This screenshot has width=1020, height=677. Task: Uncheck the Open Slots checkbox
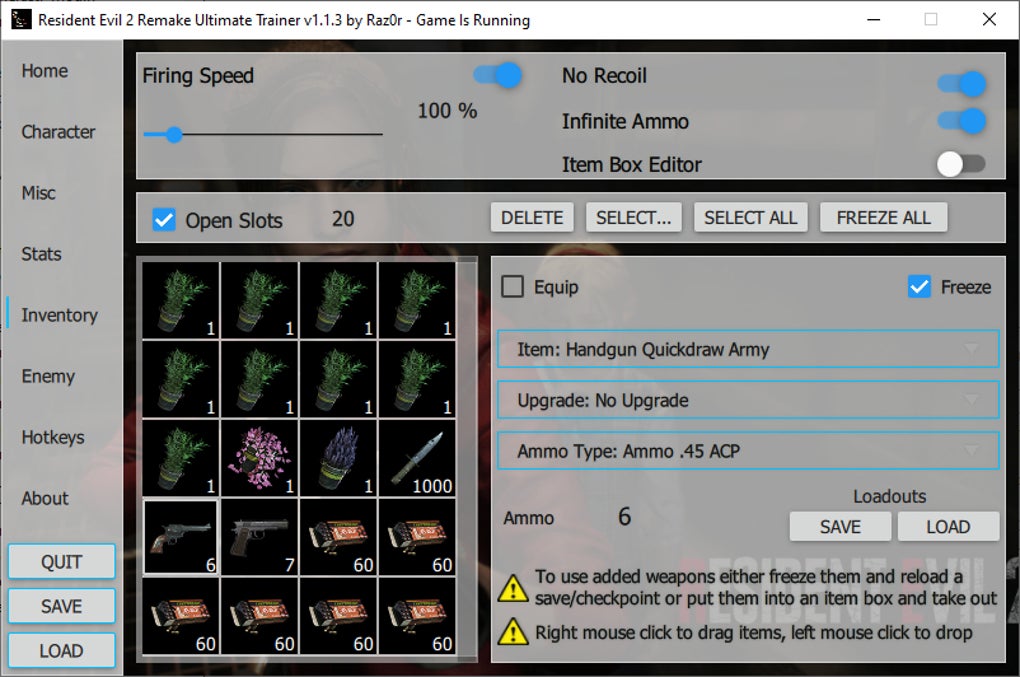tap(164, 220)
